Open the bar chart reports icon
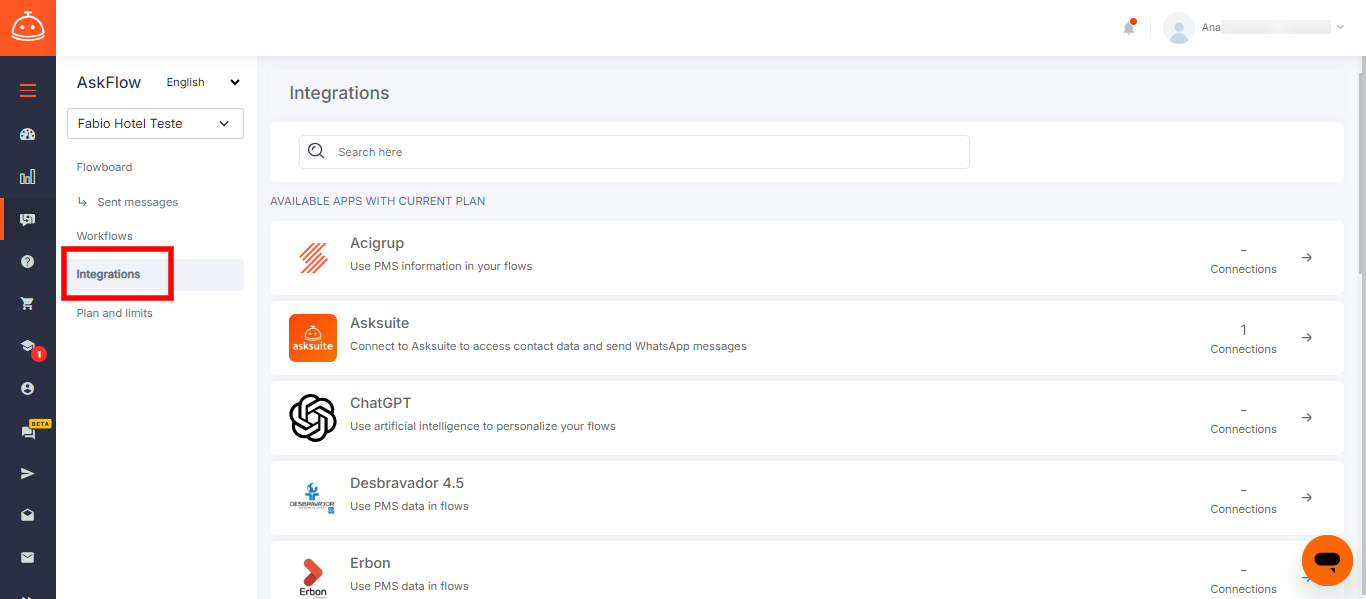1366x599 pixels. pyautogui.click(x=28, y=177)
